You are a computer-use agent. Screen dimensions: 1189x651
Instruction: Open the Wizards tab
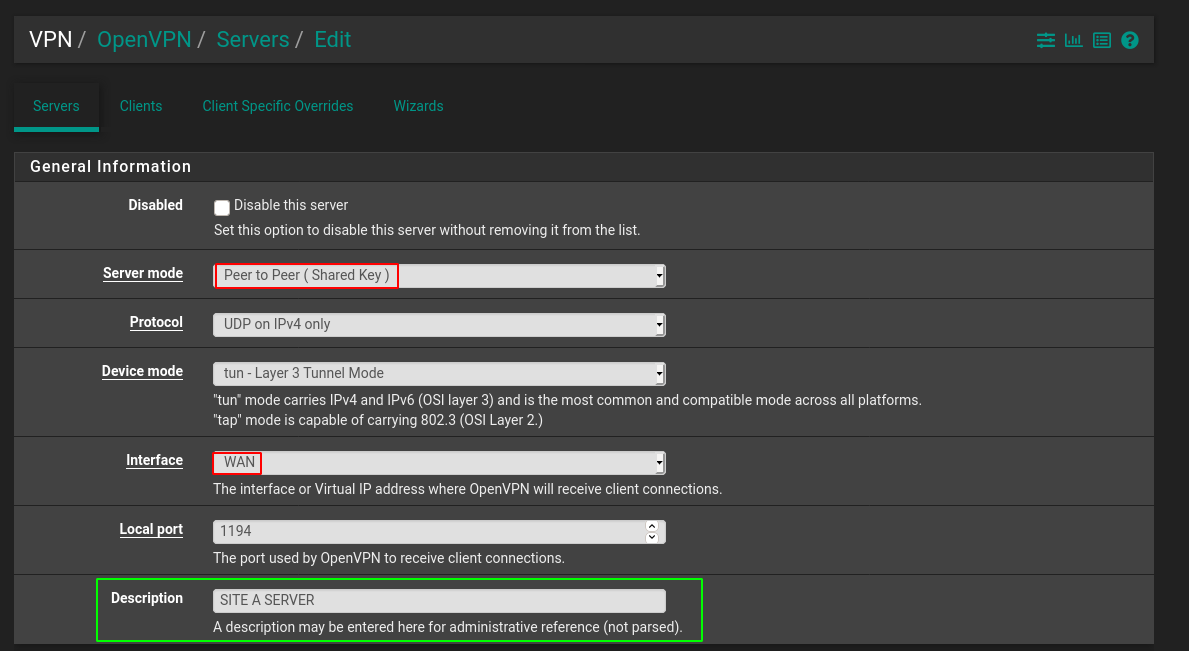pyautogui.click(x=419, y=106)
